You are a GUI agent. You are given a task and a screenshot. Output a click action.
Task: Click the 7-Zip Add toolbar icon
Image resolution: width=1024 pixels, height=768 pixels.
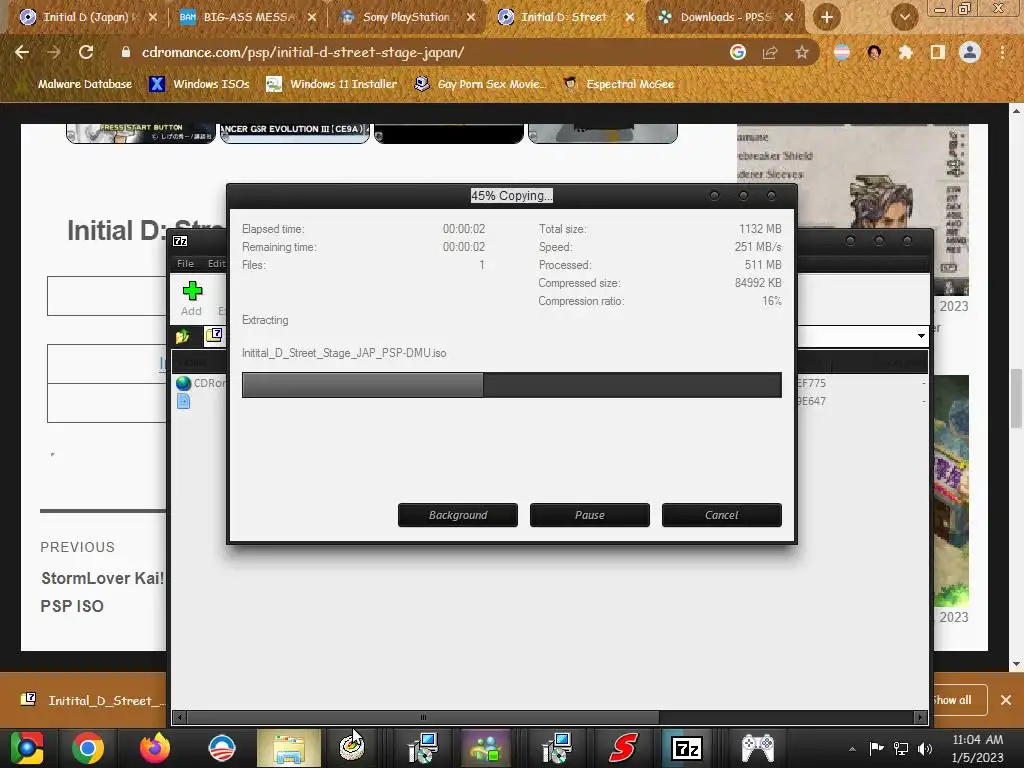click(191, 298)
